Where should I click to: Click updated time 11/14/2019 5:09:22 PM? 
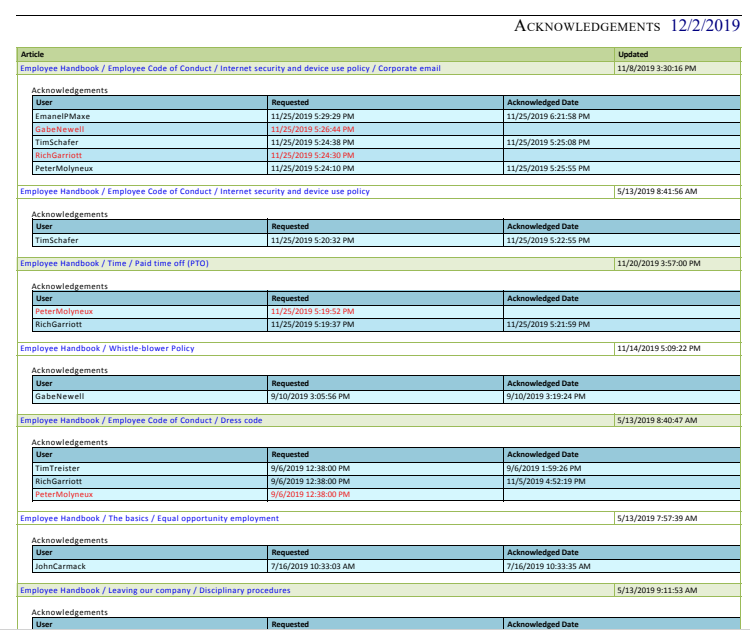659,348
